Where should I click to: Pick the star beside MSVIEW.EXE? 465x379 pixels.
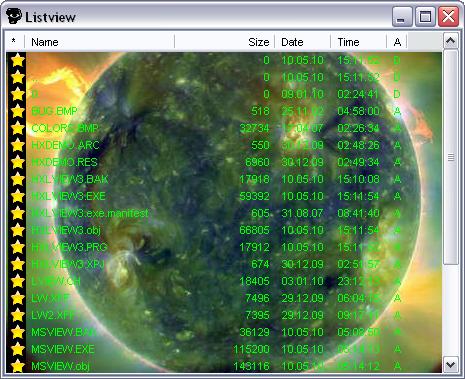18,349
